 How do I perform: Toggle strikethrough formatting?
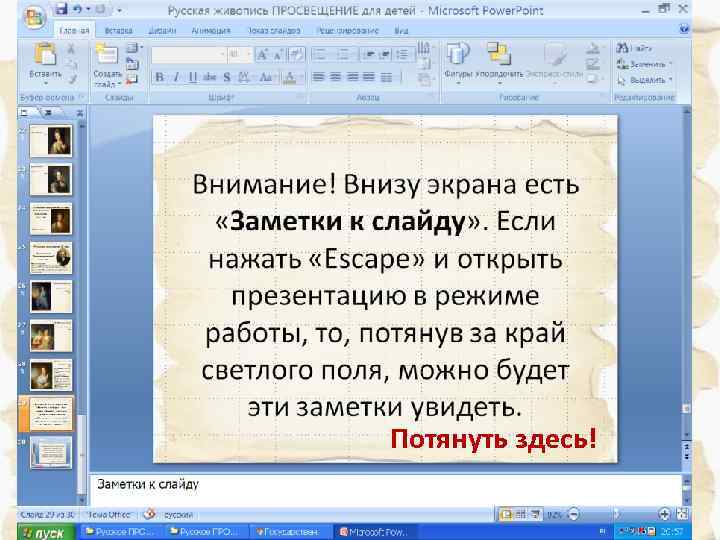(210, 77)
